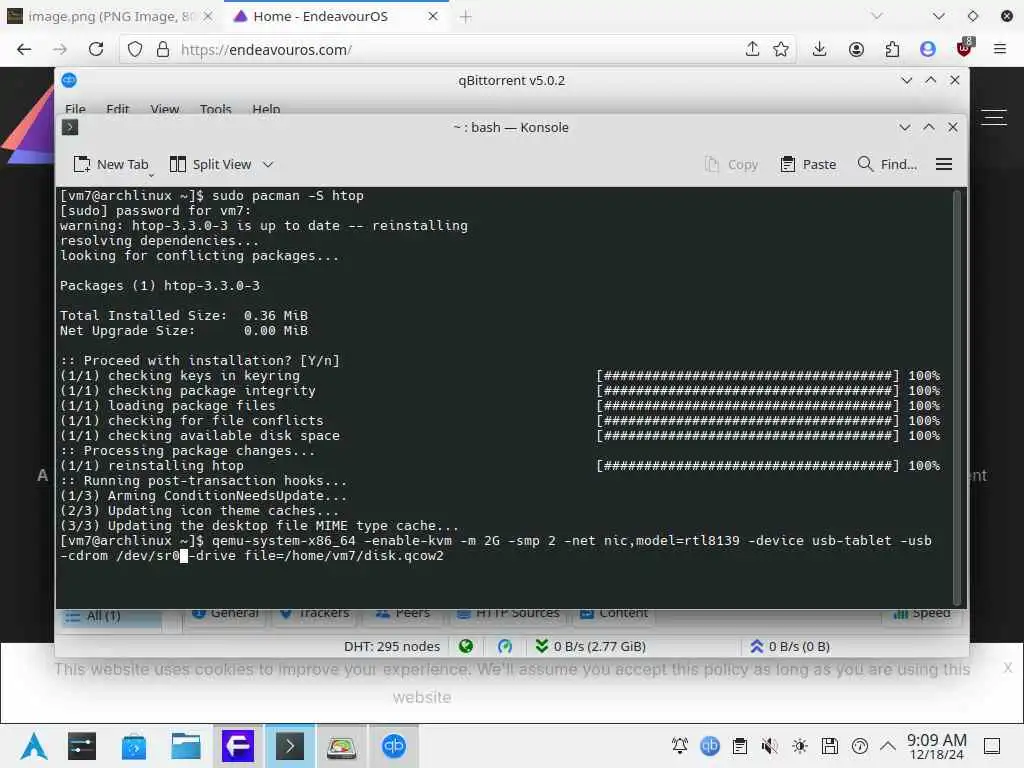
Task: Open Dolphin file manager from taskbar
Action: pyautogui.click(x=185, y=746)
